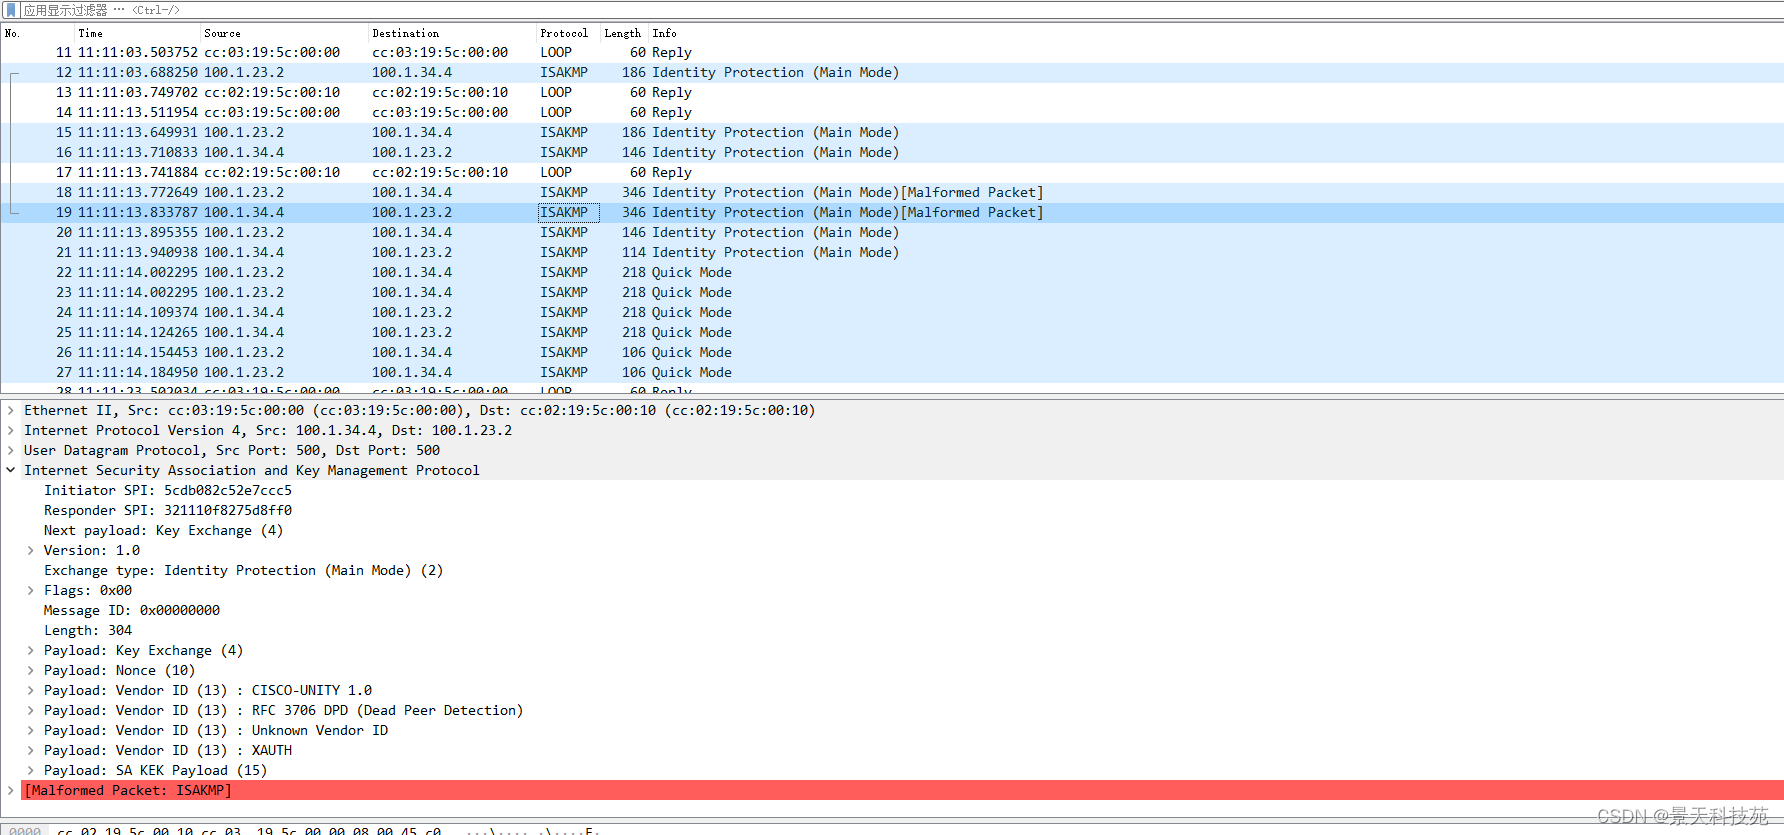Click the Length: 304 field

tap(87, 630)
